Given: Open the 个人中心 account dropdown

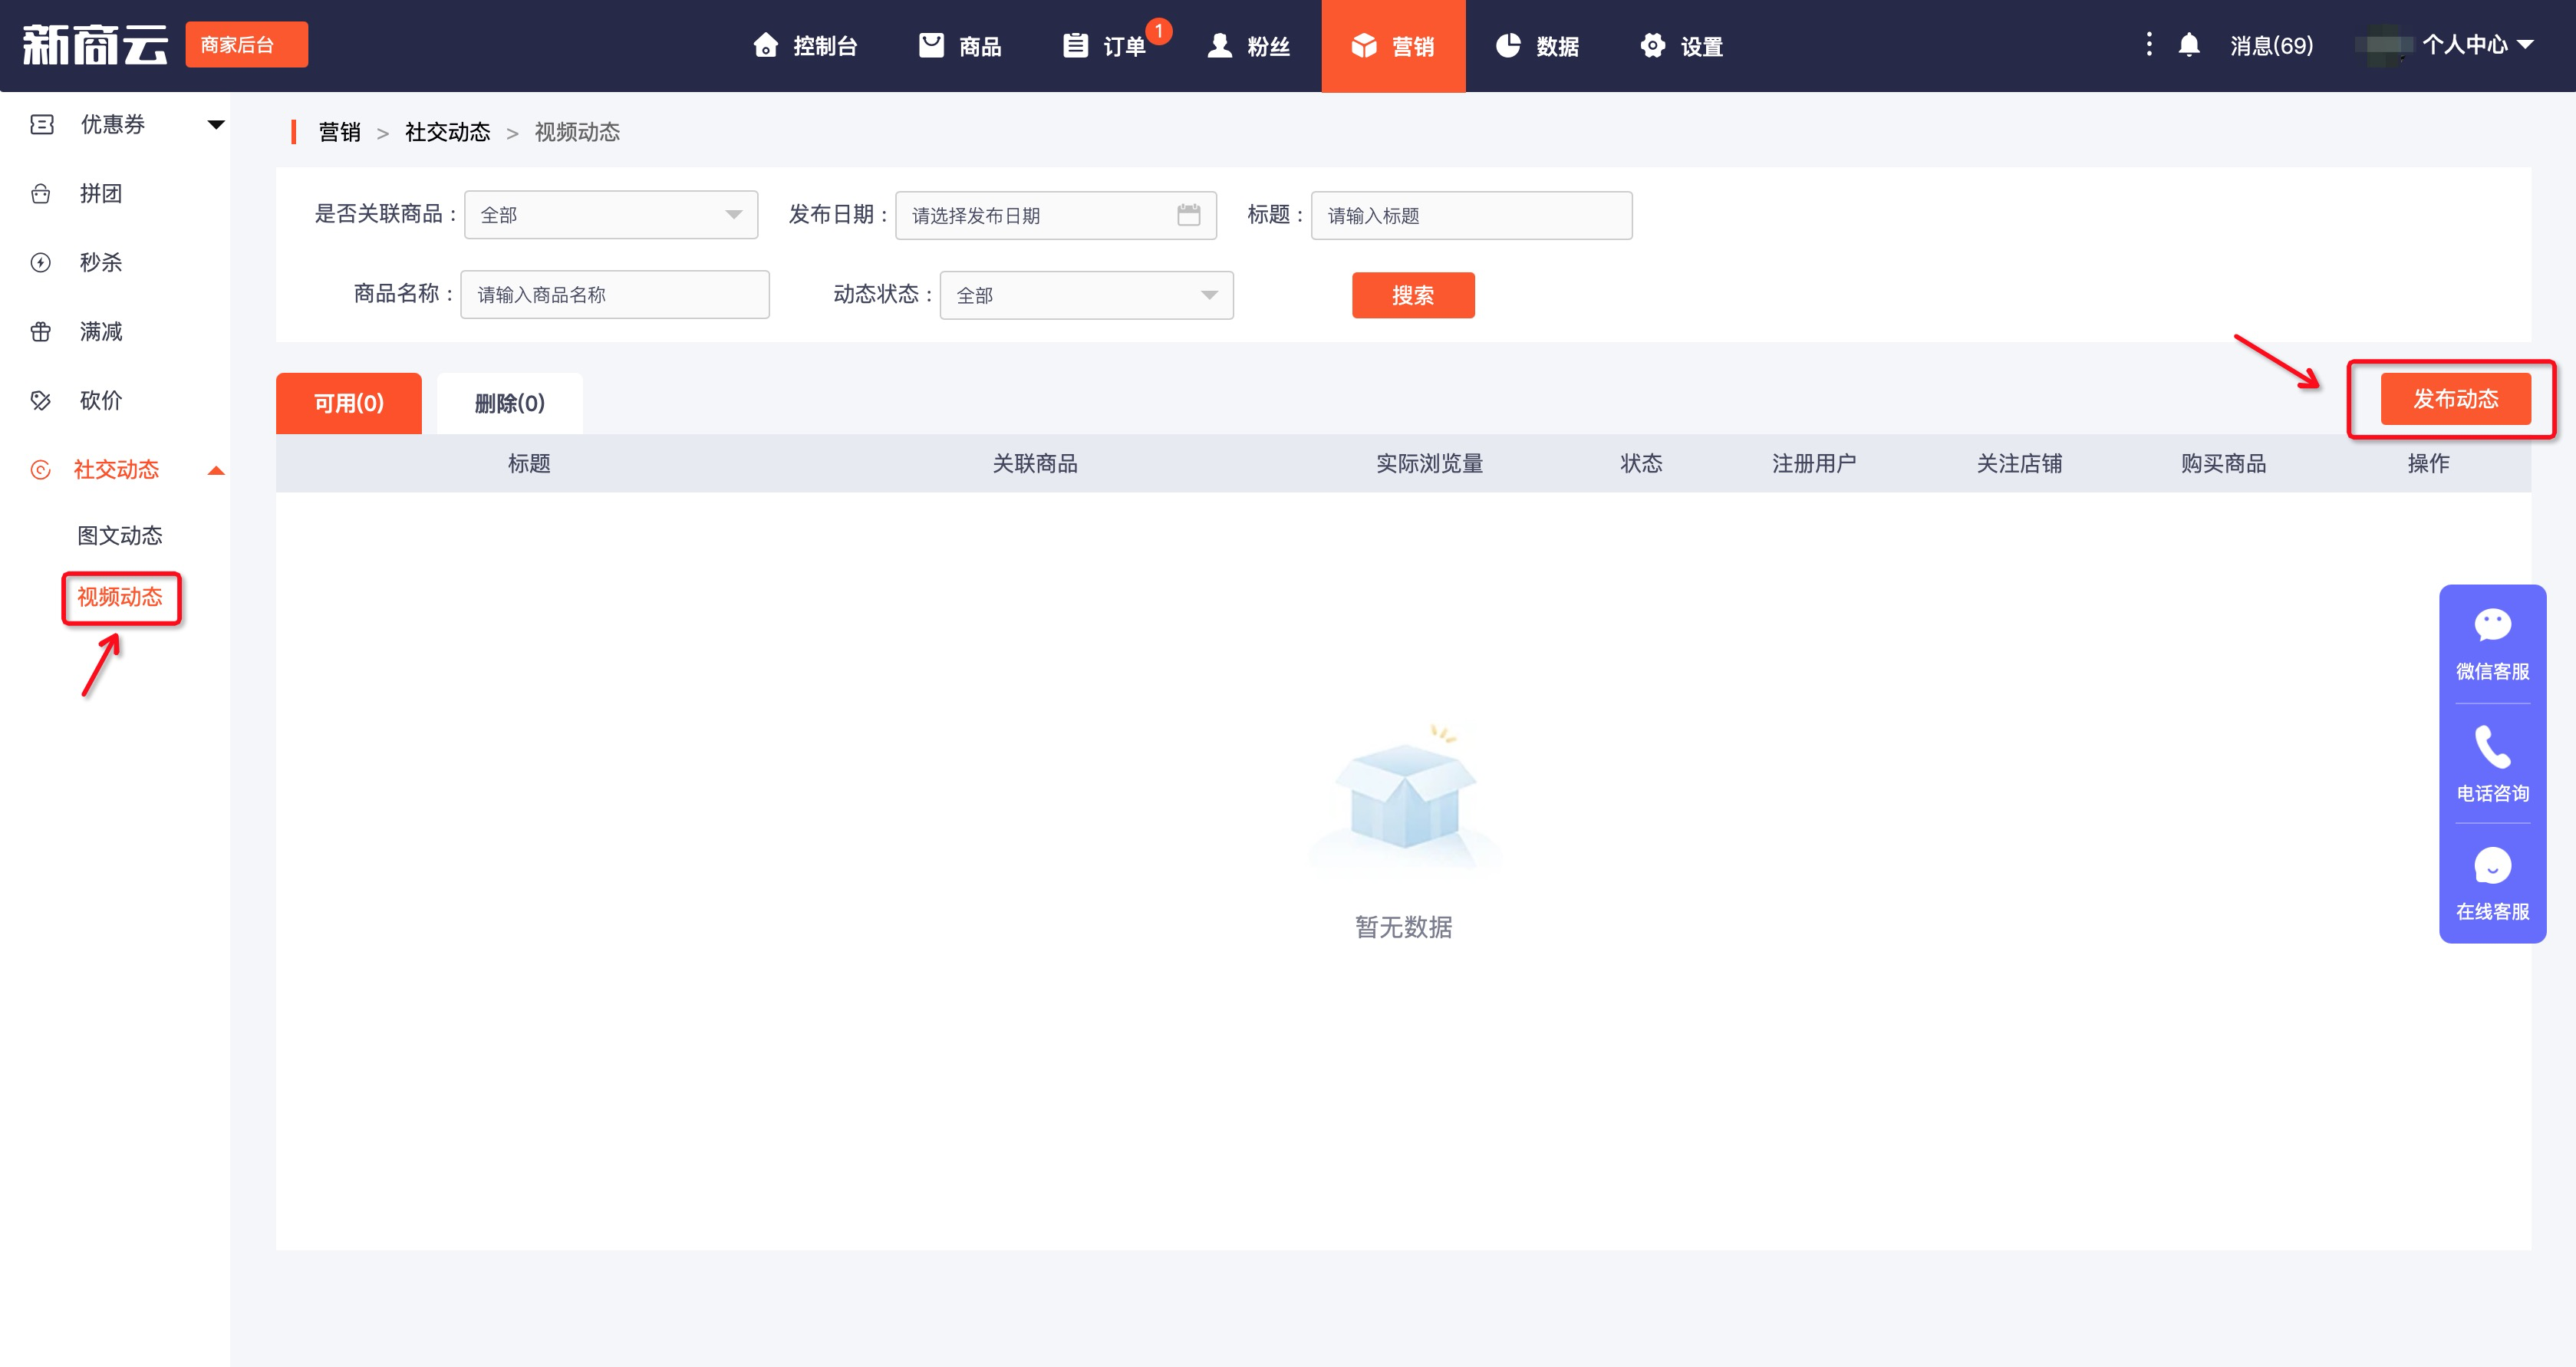Looking at the screenshot, I should click(x=2476, y=45).
